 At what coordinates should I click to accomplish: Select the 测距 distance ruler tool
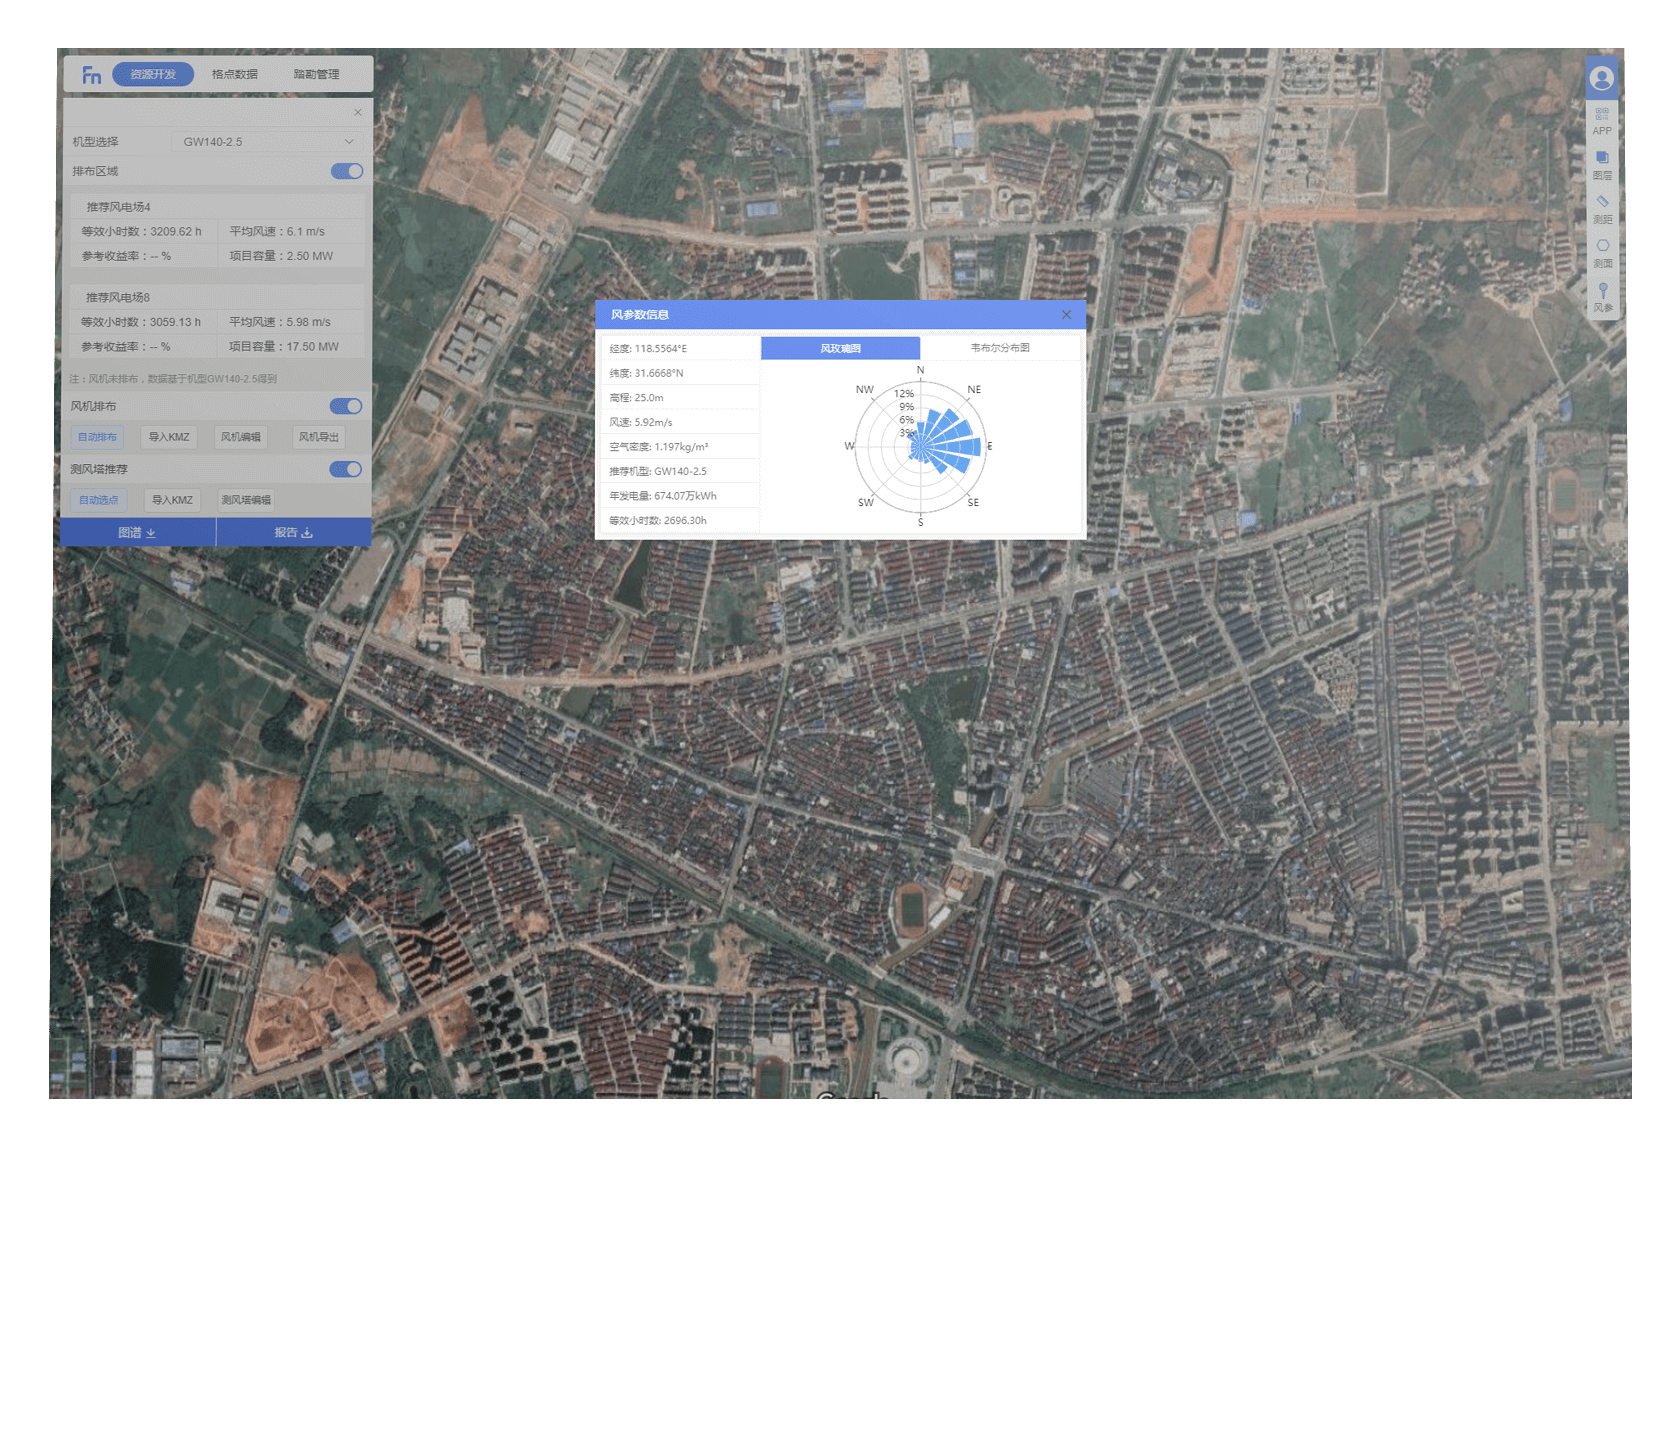[1602, 208]
